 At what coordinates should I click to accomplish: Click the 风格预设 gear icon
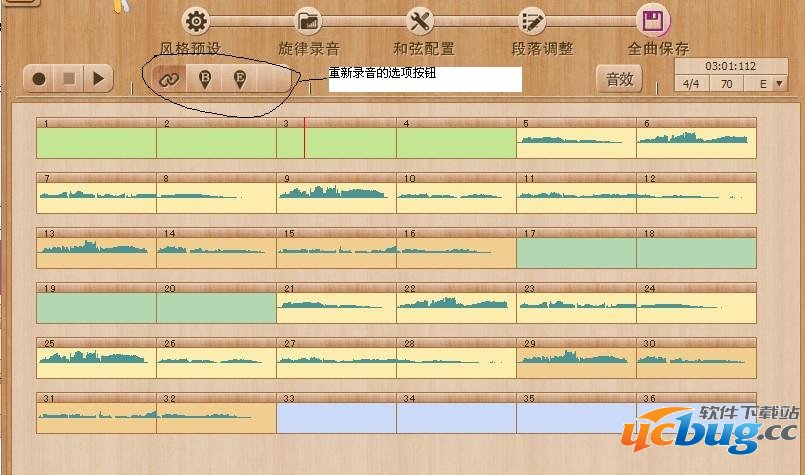pos(197,21)
